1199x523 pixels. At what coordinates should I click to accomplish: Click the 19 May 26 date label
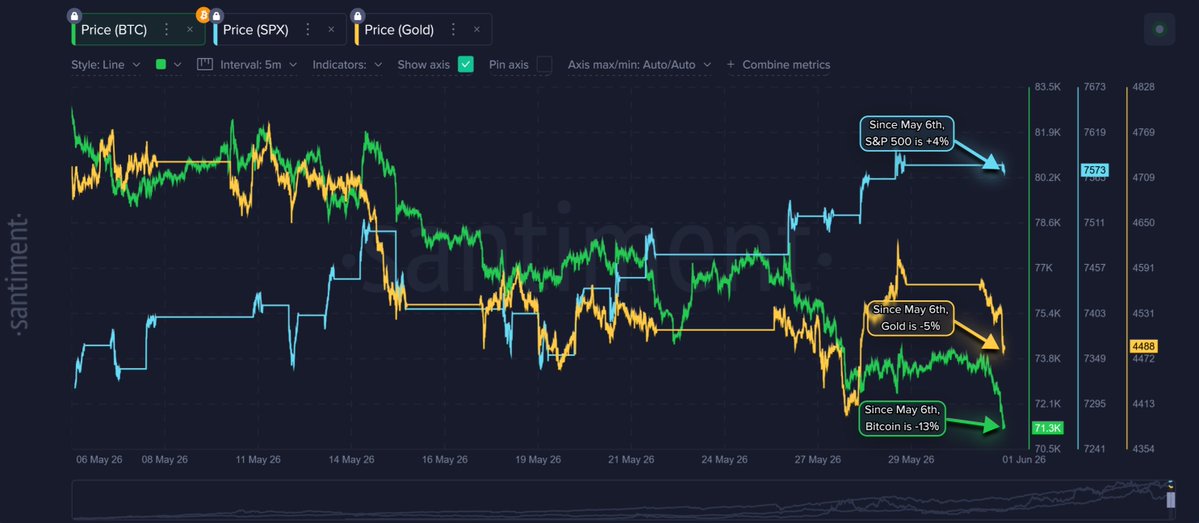click(x=539, y=460)
